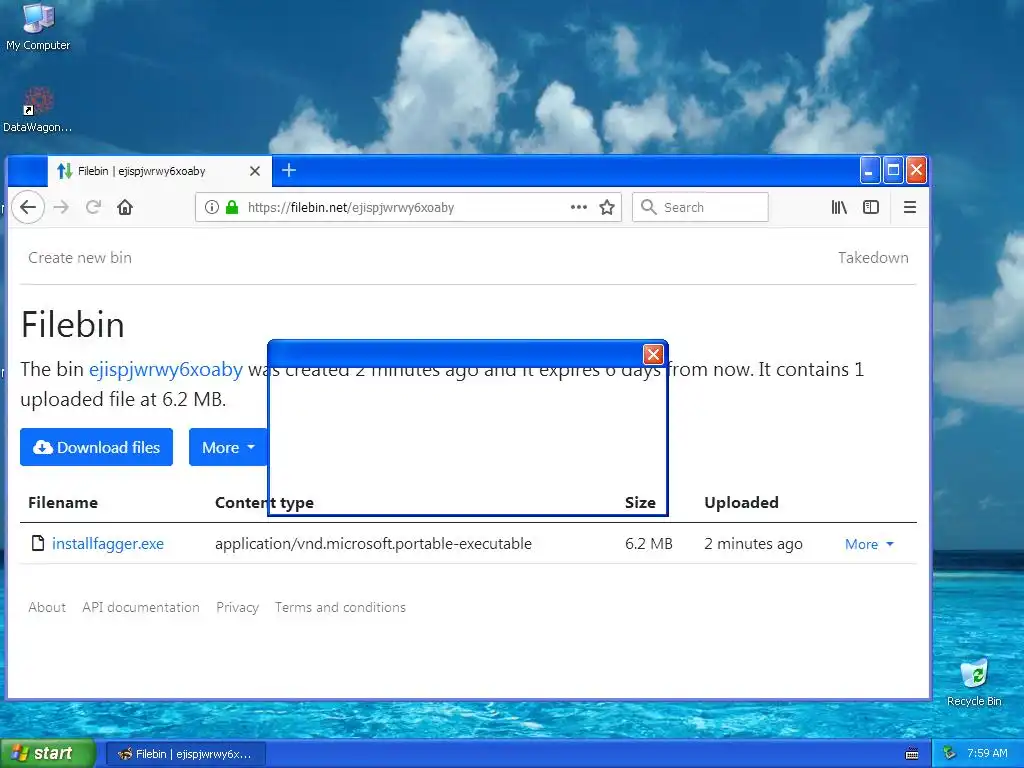Screen dimensions: 1024x768
Task: Close the blank popup window
Action: click(x=653, y=354)
